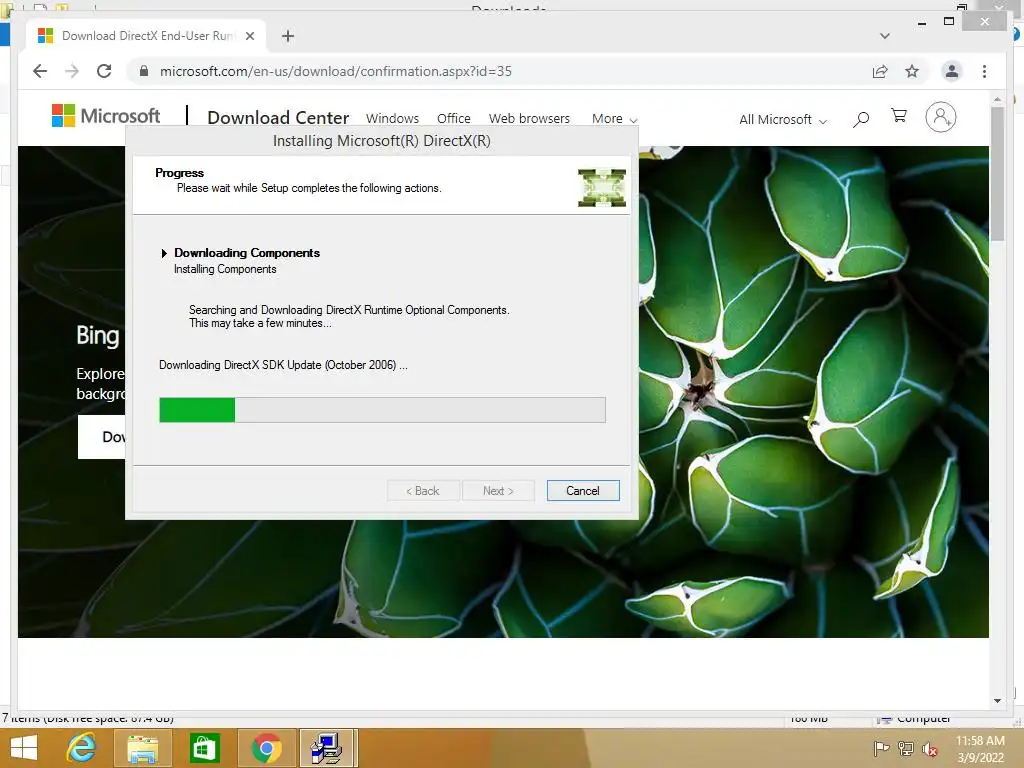
Task: Open the Web browsers menu item
Action: coord(529,118)
